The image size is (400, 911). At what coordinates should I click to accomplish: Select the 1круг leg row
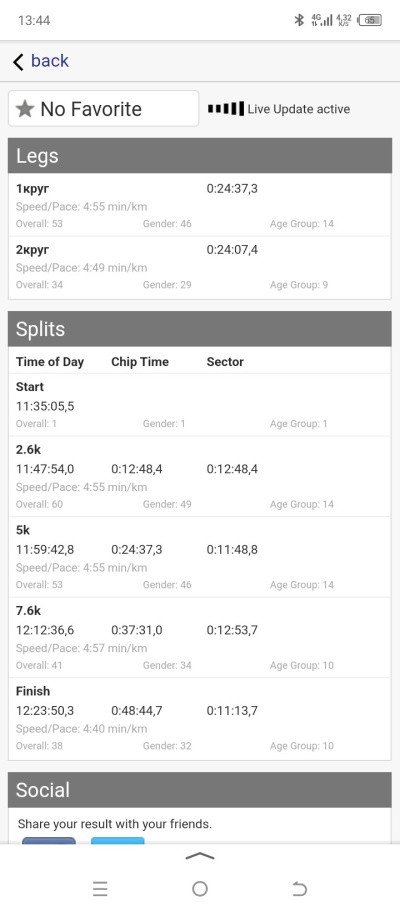click(x=200, y=205)
